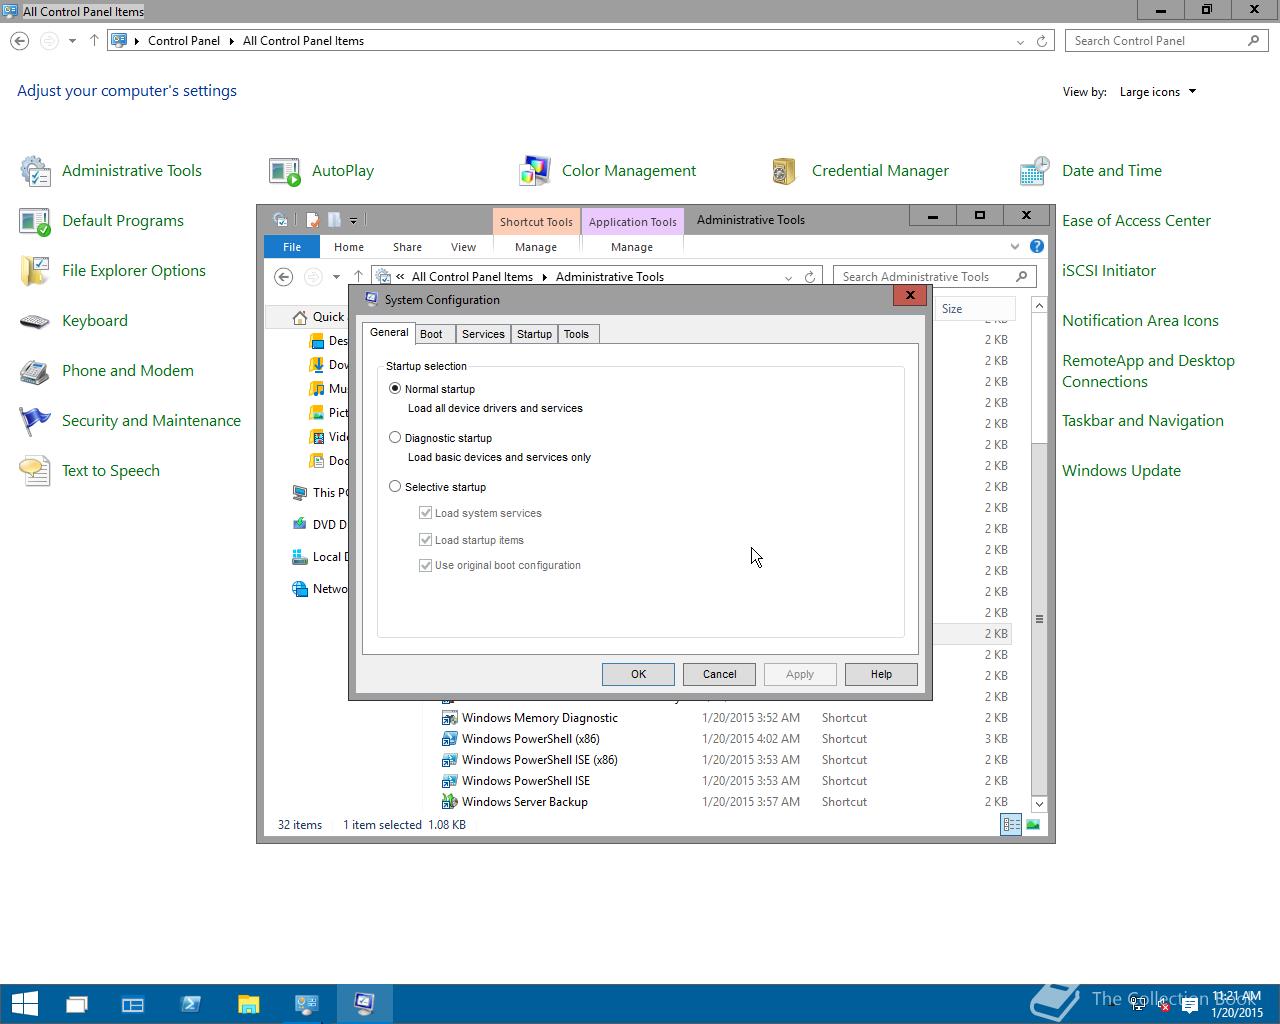The image size is (1280, 1024).
Task: Select Normal startup option
Action: click(x=395, y=388)
